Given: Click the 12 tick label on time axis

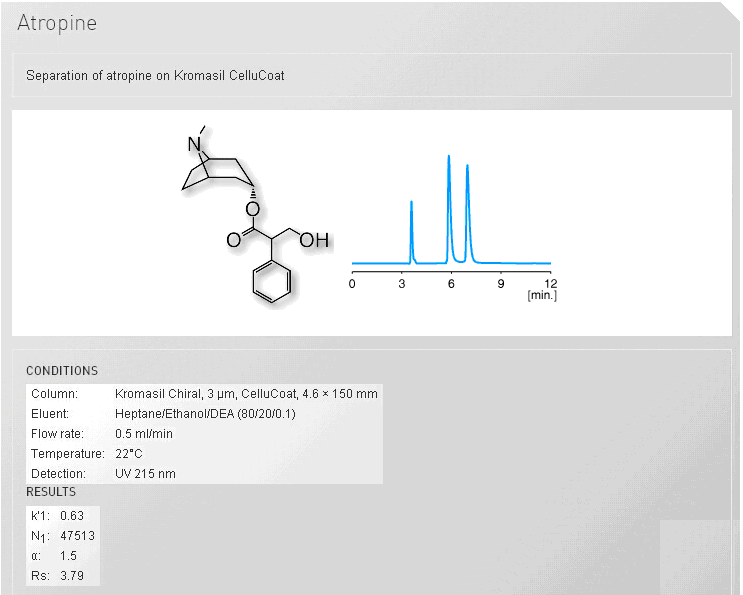Looking at the screenshot, I should click(550, 284).
